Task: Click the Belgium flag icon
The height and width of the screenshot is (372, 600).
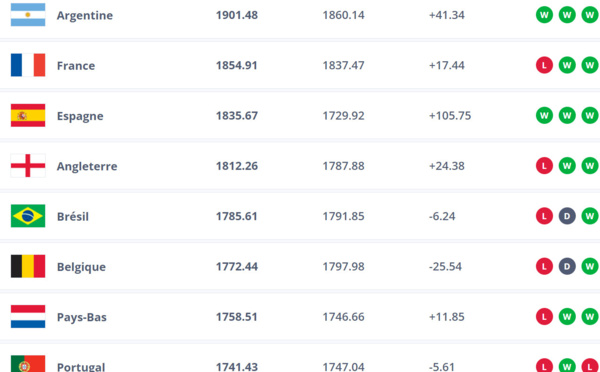Action: [28, 266]
